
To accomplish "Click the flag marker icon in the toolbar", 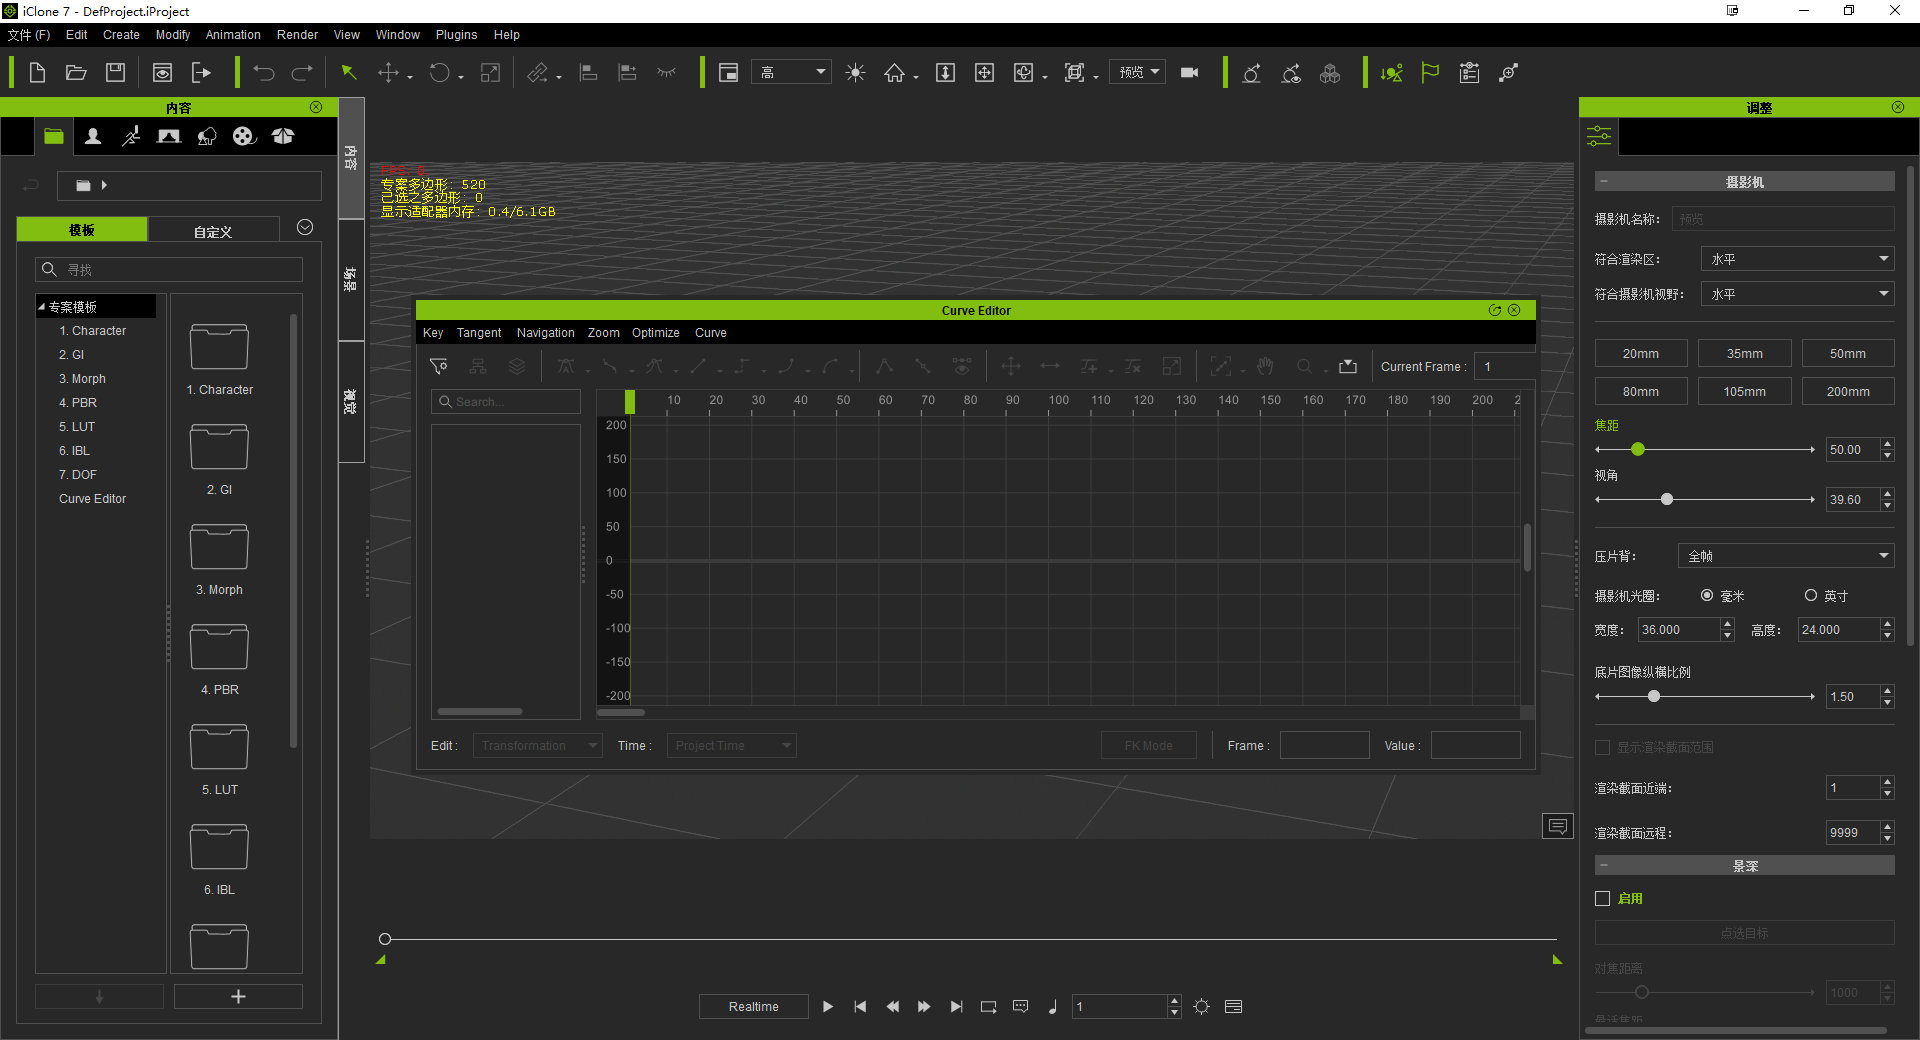I will point(1429,72).
